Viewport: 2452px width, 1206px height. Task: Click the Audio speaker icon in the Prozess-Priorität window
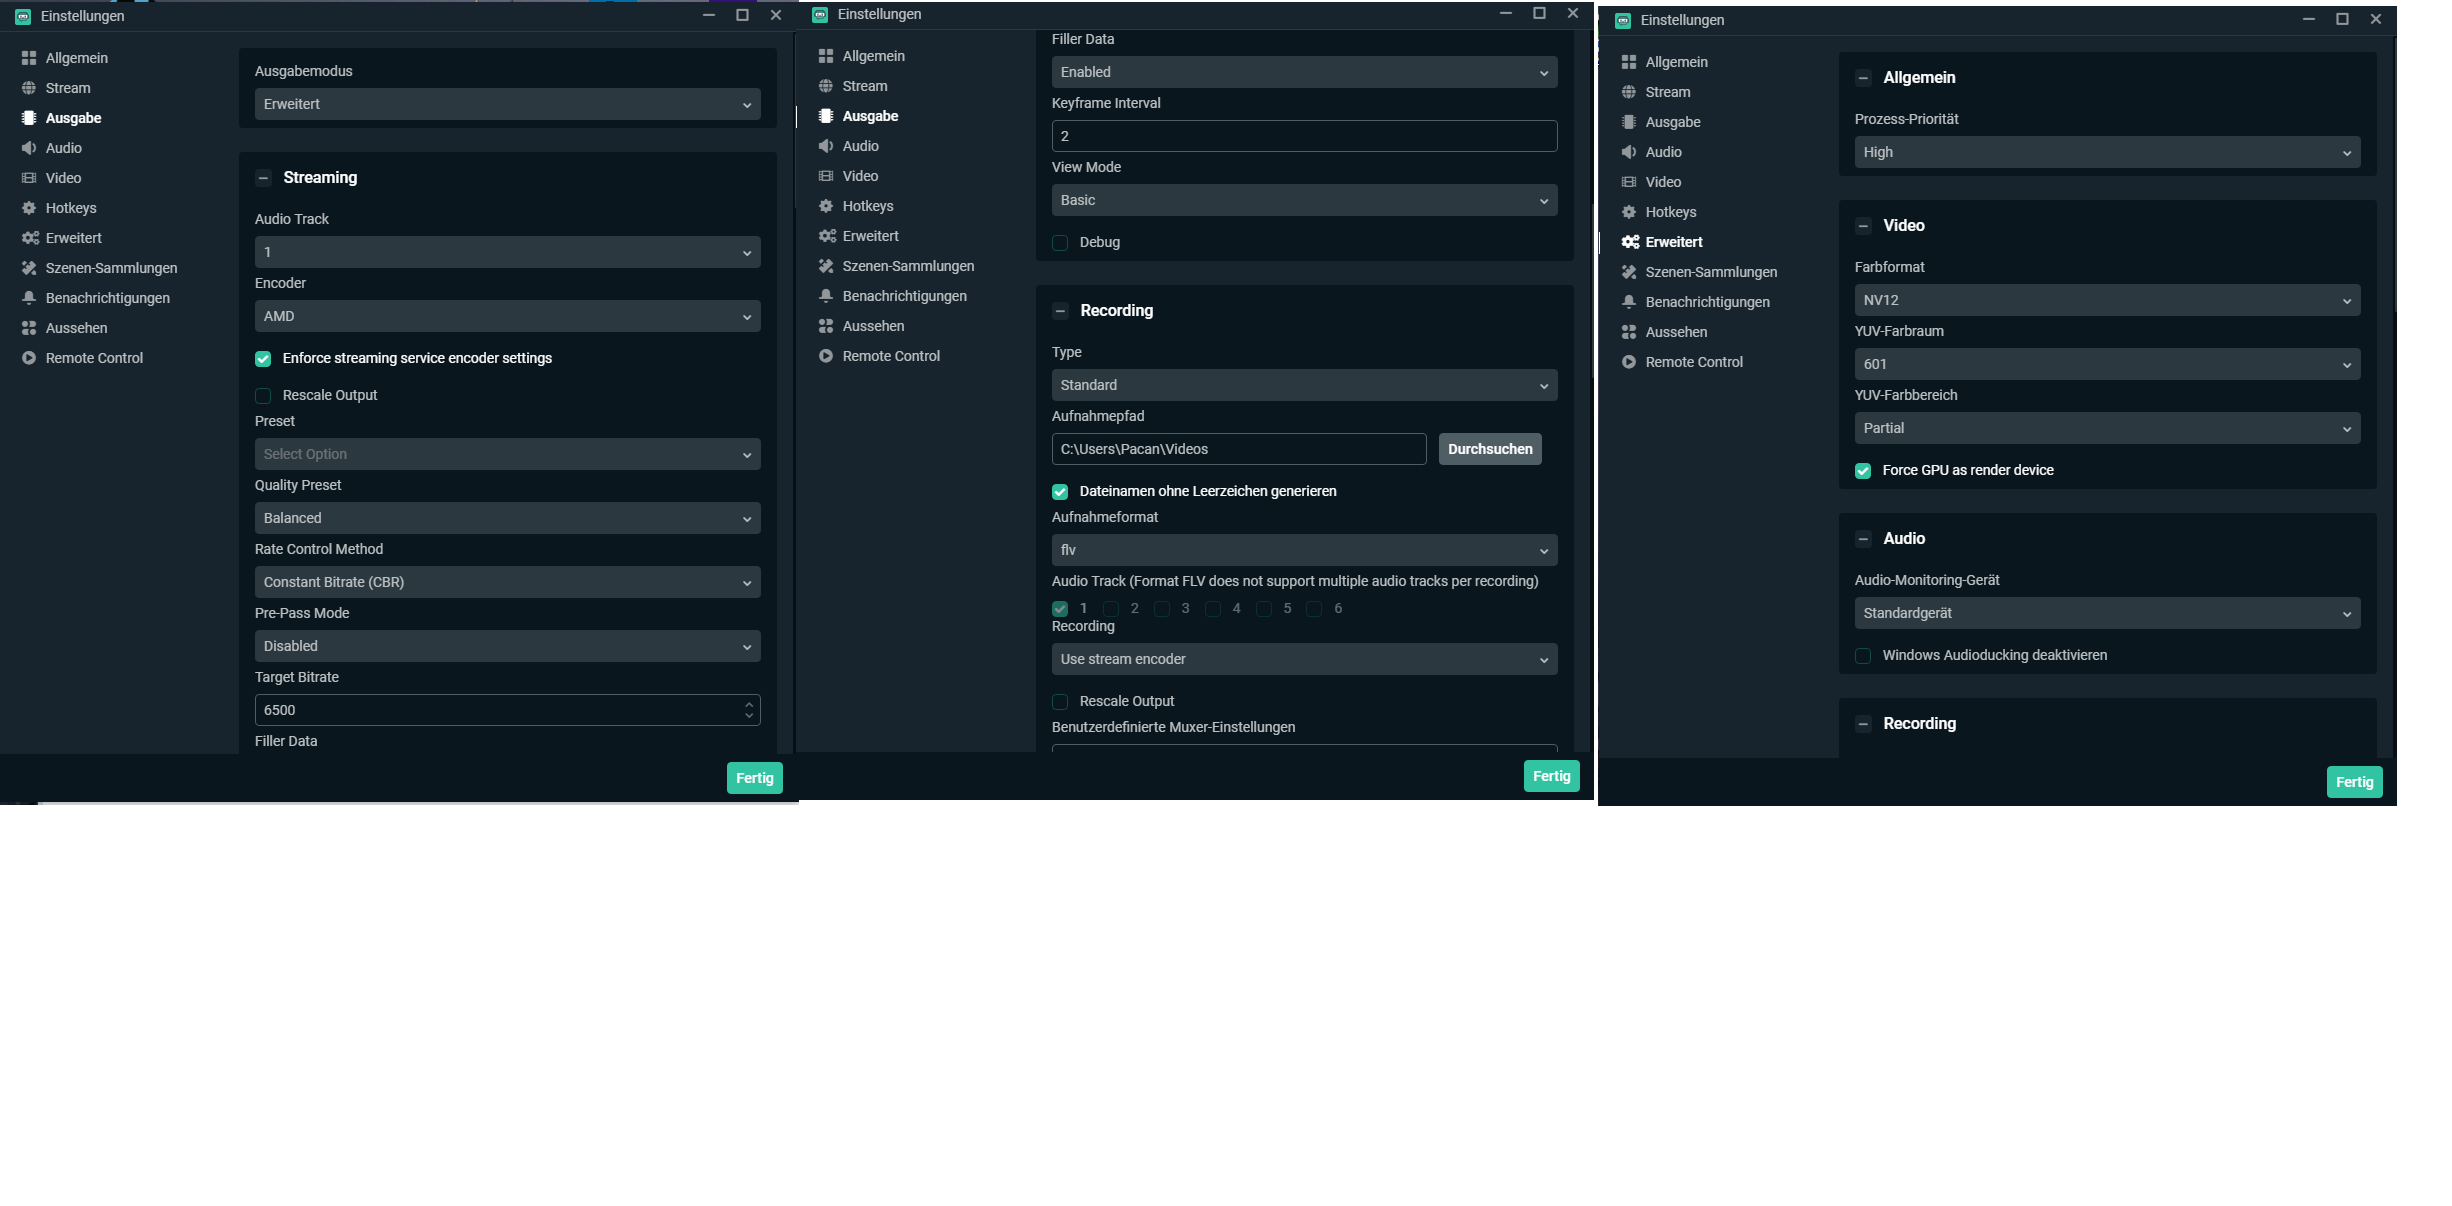pos(1629,152)
